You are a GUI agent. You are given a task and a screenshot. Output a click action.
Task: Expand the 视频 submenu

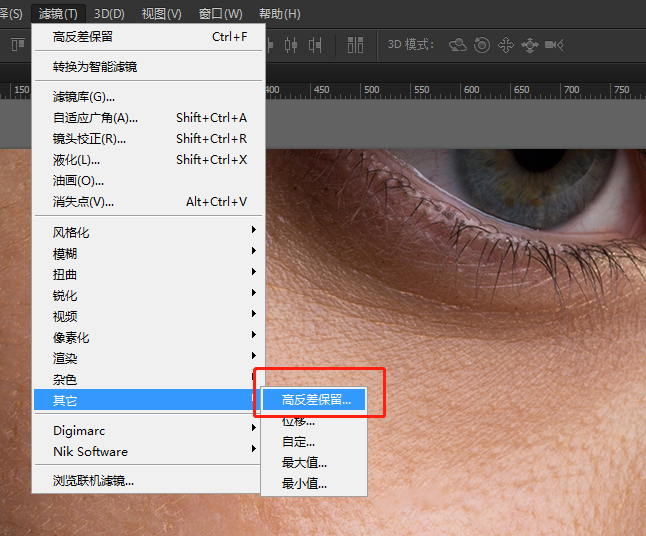pyautogui.click(x=148, y=316)
